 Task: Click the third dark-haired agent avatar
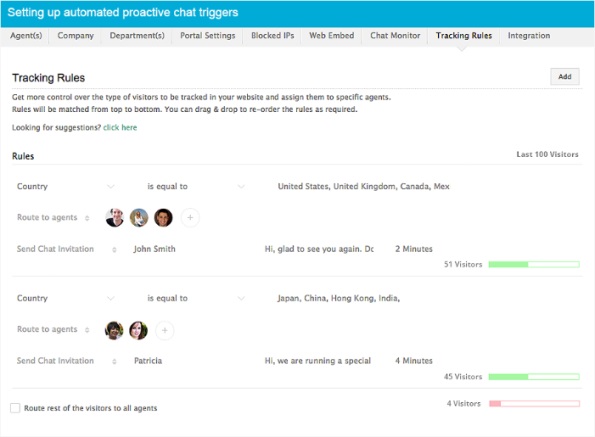click(163, 218)
